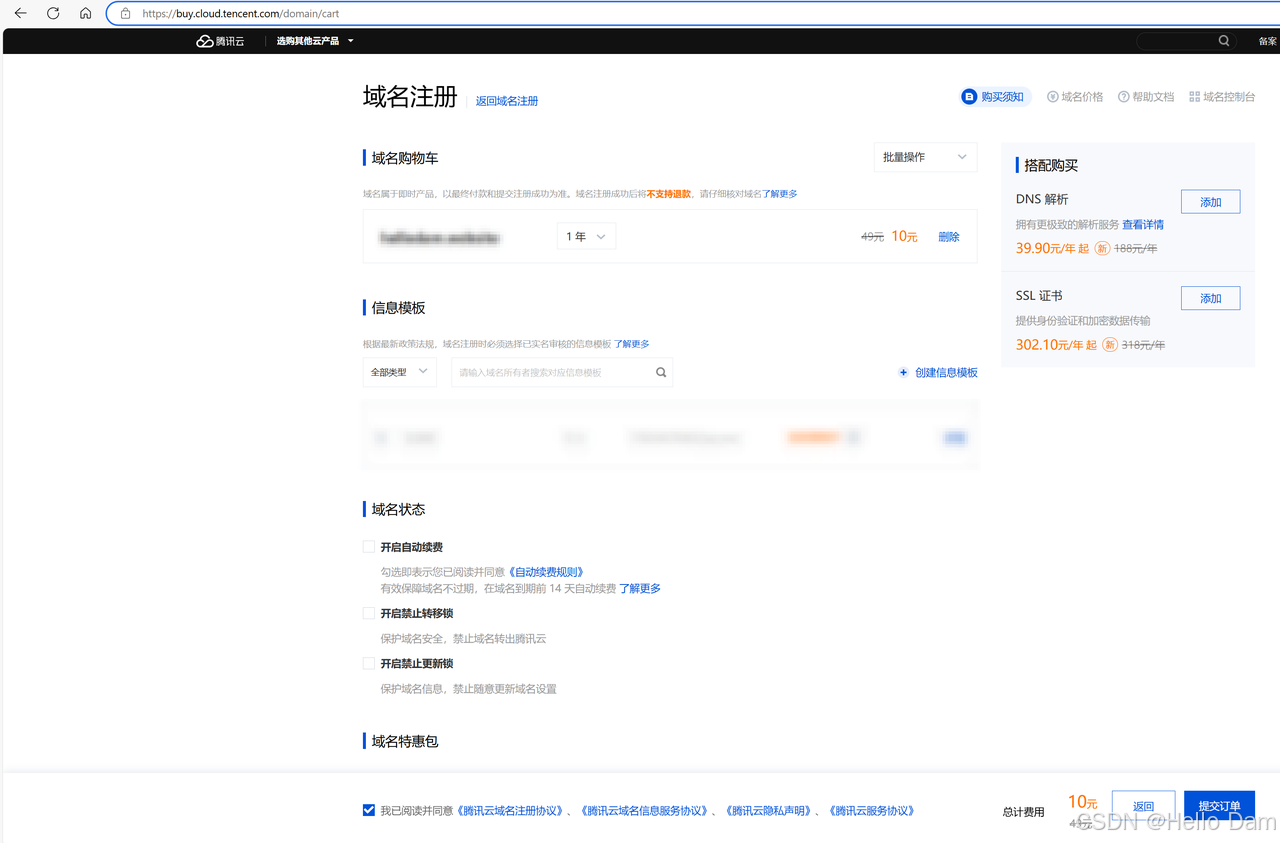Check 开启禁止转移锁 transfer lock
This screenshot has width=1280, height=843.
pos(369,612)
